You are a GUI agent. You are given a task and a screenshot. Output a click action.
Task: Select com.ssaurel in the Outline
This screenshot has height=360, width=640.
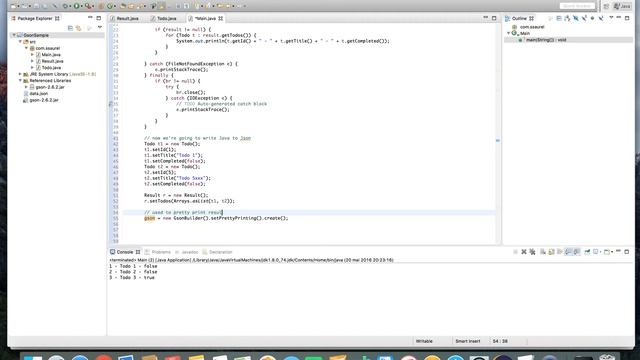532,27
